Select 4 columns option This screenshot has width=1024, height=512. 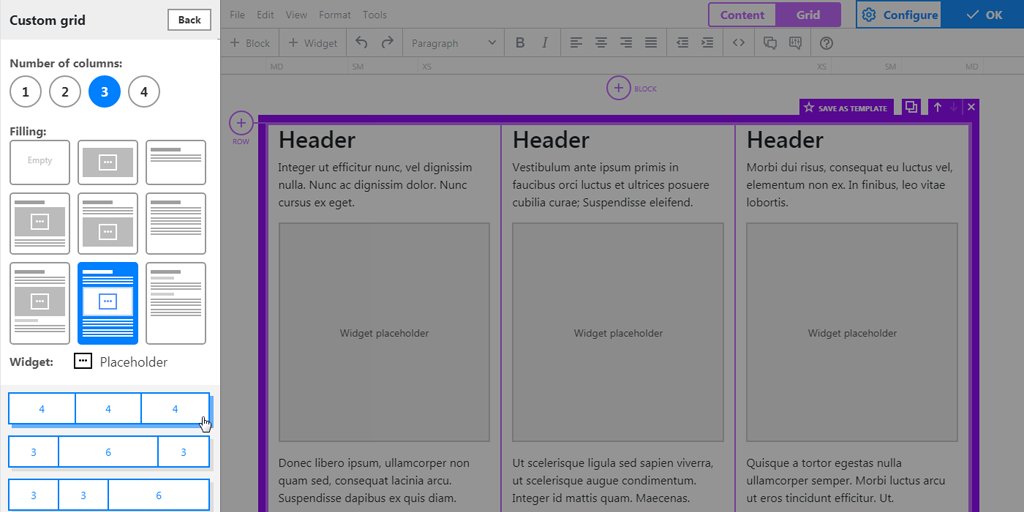pyautogui.click(x=144, y=91)
